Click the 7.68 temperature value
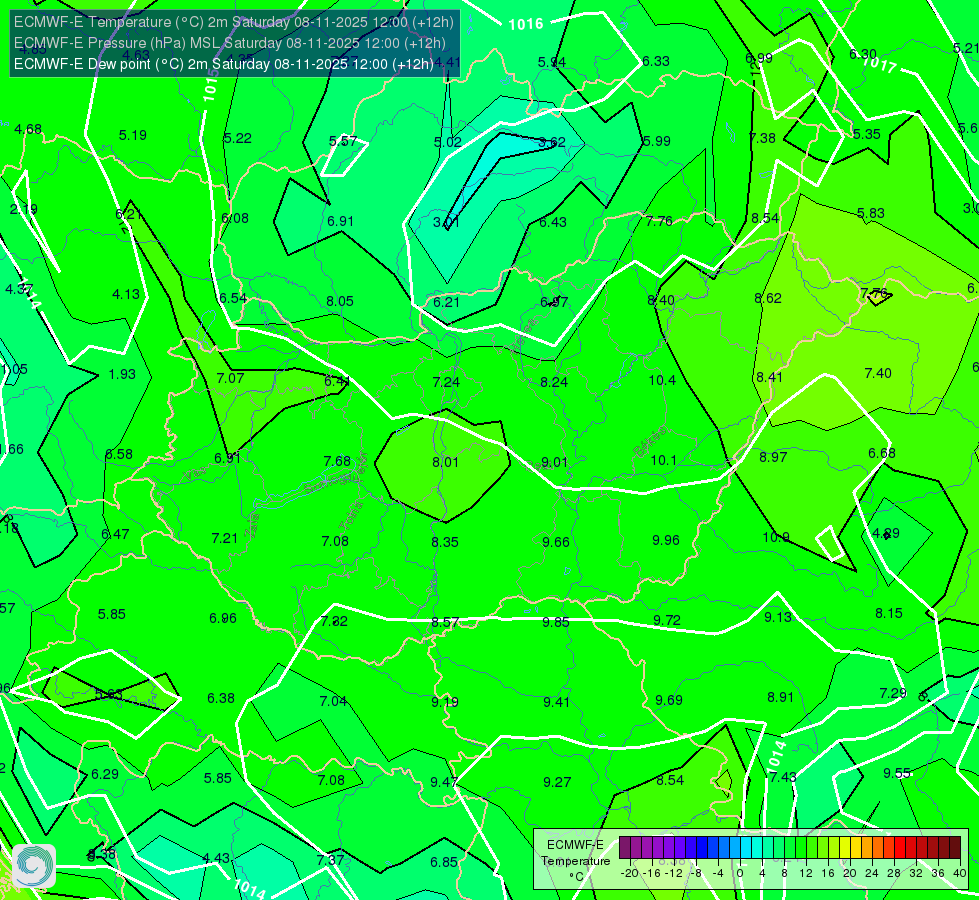This screenshot has height=900, width=979. (337, 461)
